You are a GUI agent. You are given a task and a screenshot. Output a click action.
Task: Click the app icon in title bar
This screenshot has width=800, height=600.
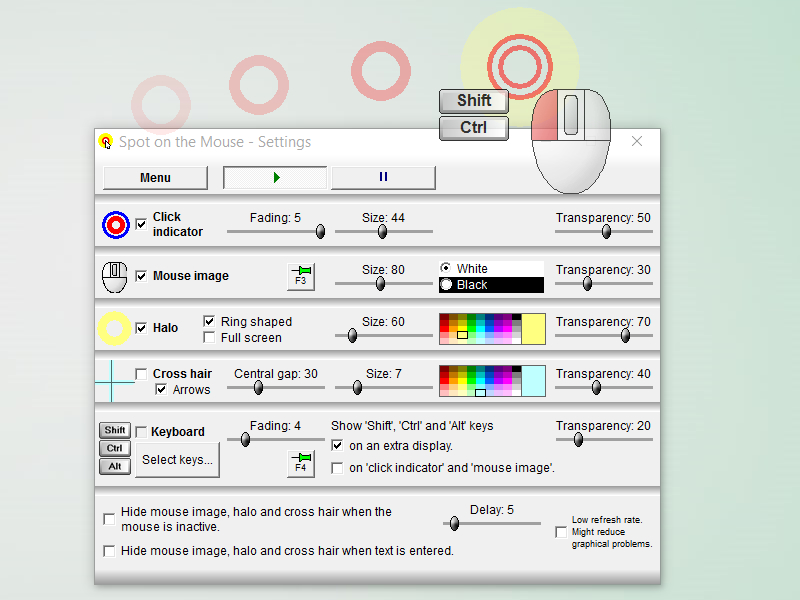(x=106, y=141)
